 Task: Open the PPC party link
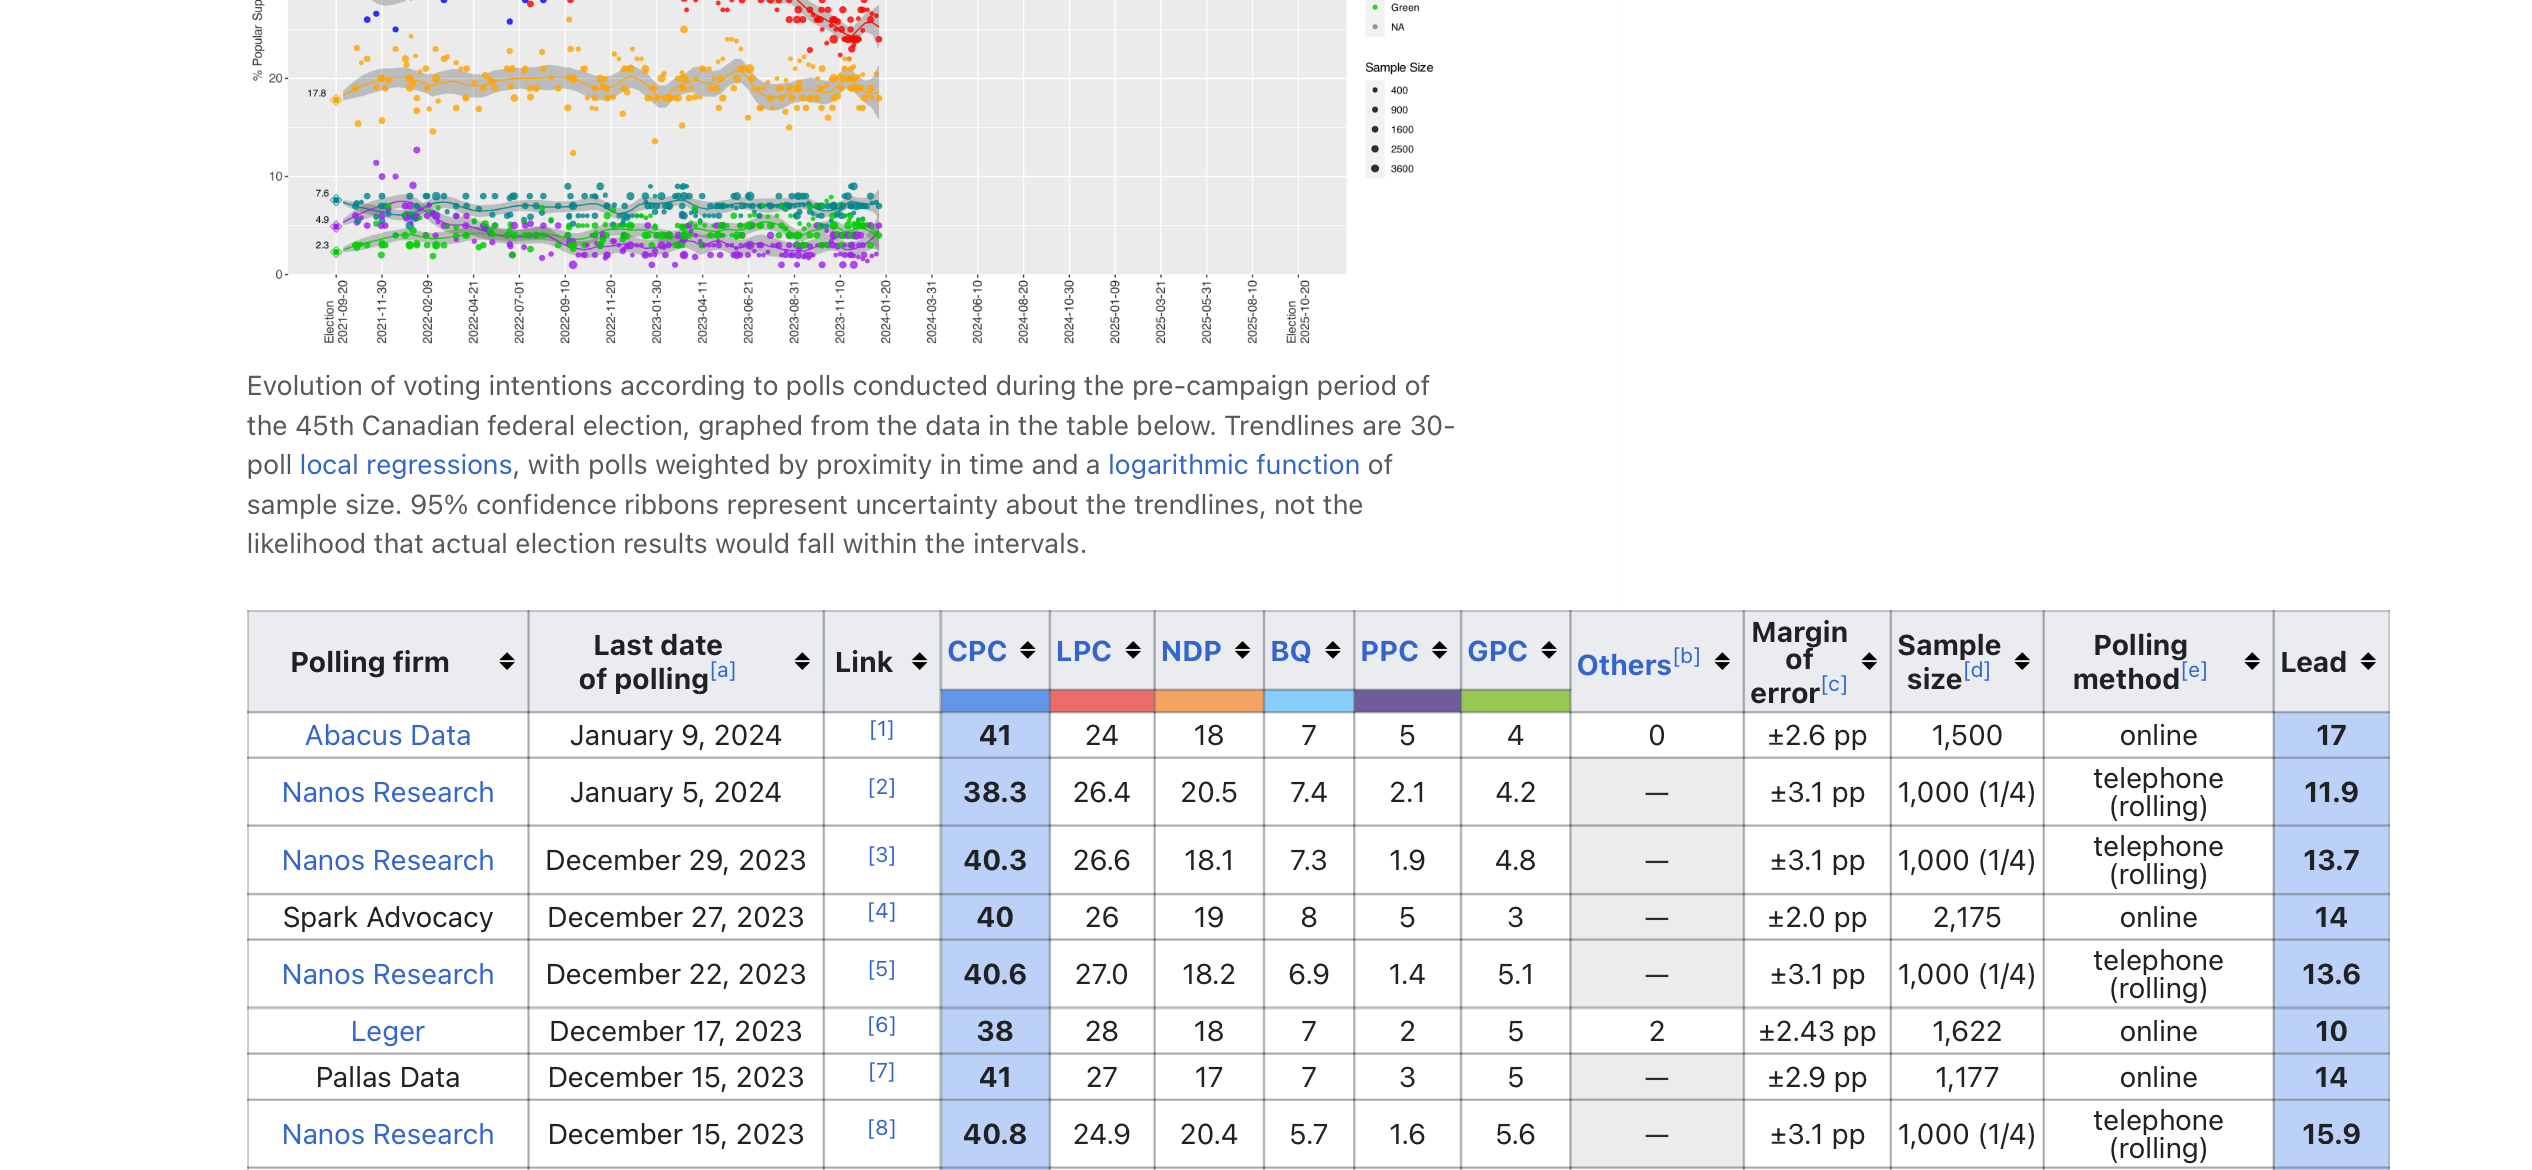click(x=1389, y=651)
